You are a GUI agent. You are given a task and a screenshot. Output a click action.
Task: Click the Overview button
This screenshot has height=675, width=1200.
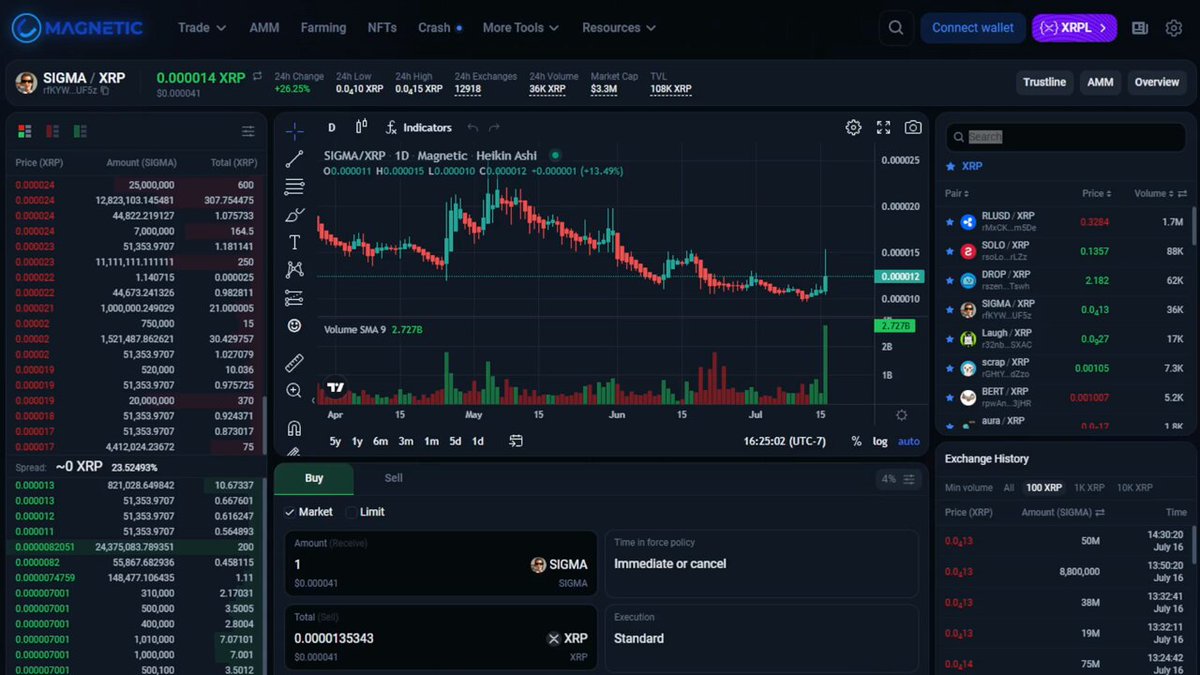(1157, 82)
